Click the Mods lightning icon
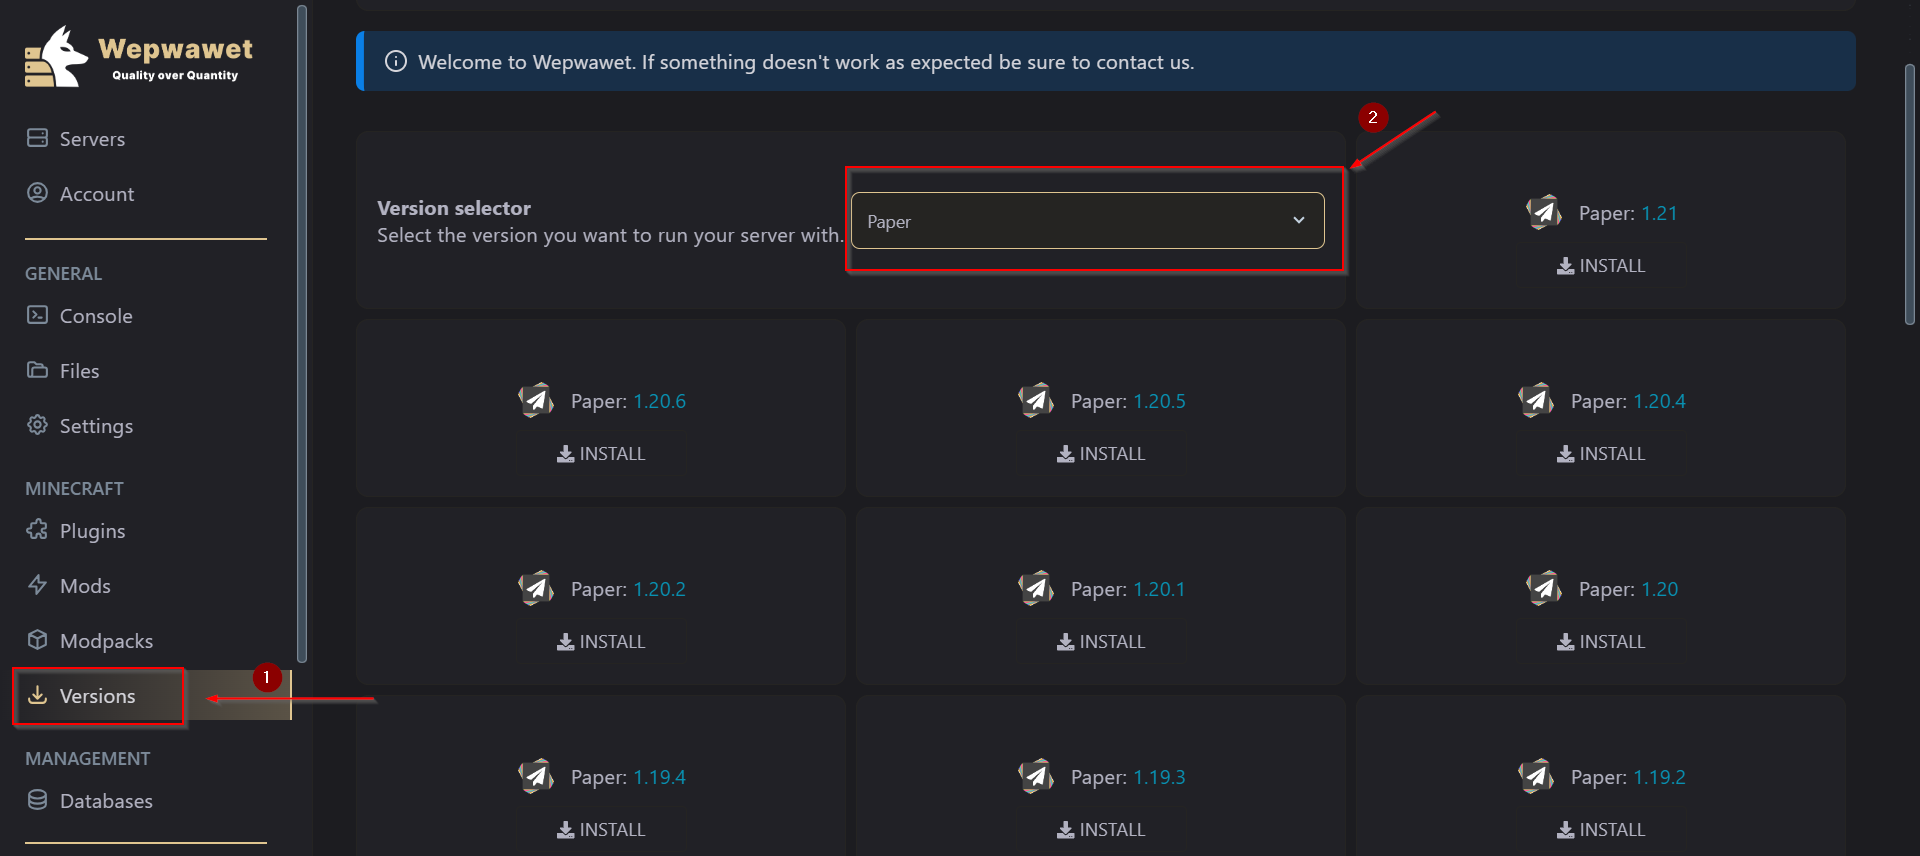This screenshot has height=856, width=1920. [x=37, y=585]
